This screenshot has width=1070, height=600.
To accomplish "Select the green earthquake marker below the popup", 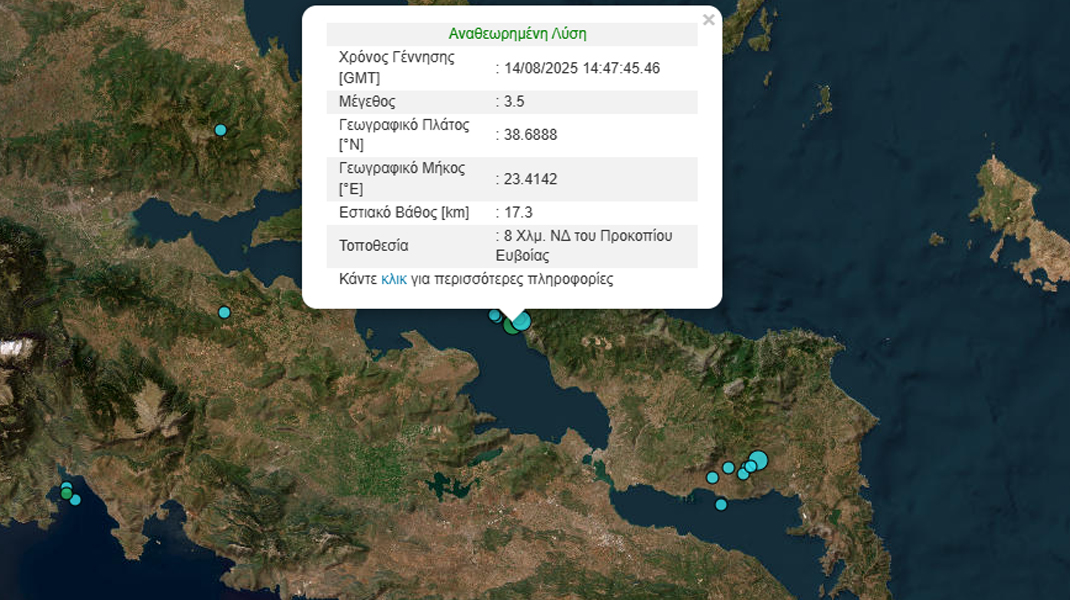I will click(x=511, y=325).
